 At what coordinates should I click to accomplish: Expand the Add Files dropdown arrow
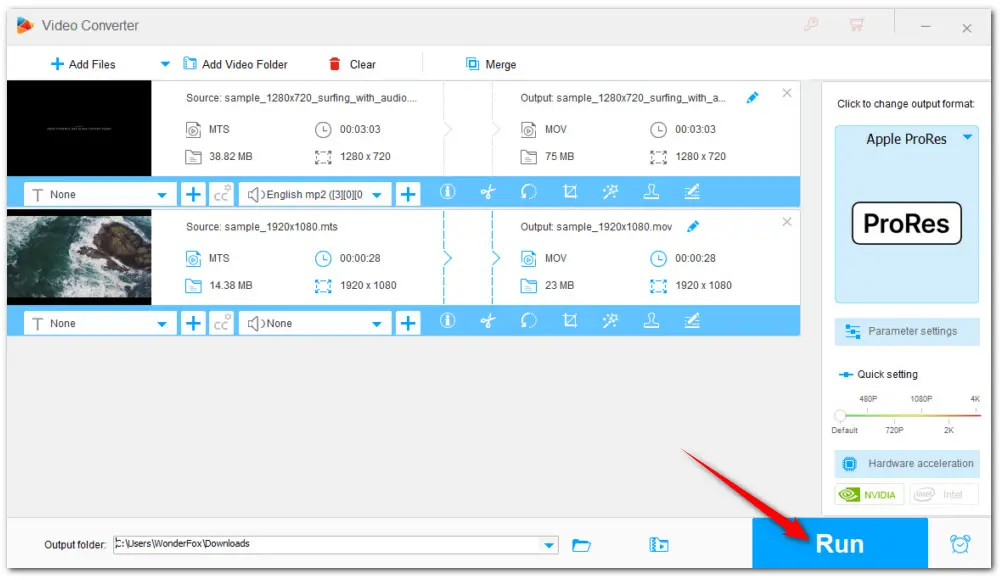tap(165, 64)
